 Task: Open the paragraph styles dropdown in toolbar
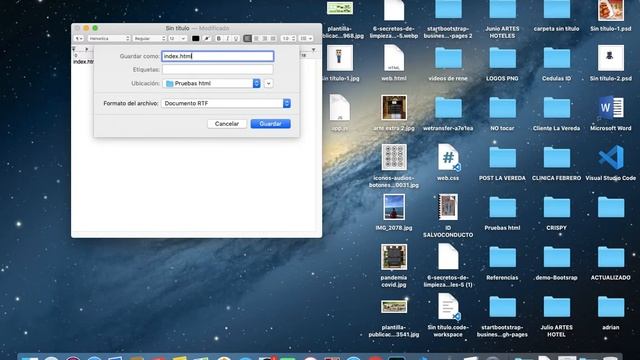(x=79, y=38)
